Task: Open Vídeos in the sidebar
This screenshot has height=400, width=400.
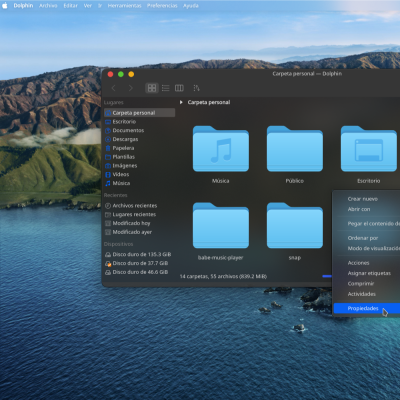Action: (x=121, y=174)
